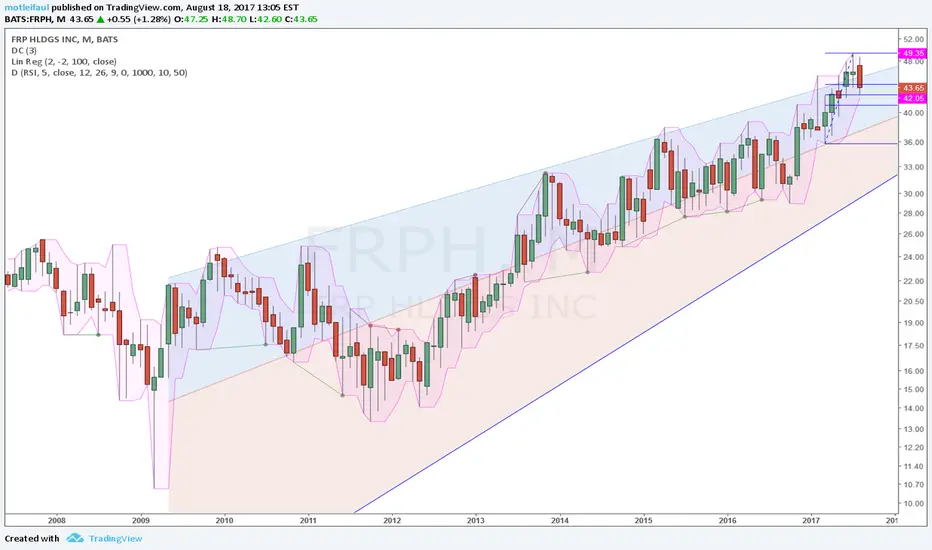Viewport: 932px width, 550px height.
Task: Click the 2011 label on time axis
Action: tap(308, 520)
